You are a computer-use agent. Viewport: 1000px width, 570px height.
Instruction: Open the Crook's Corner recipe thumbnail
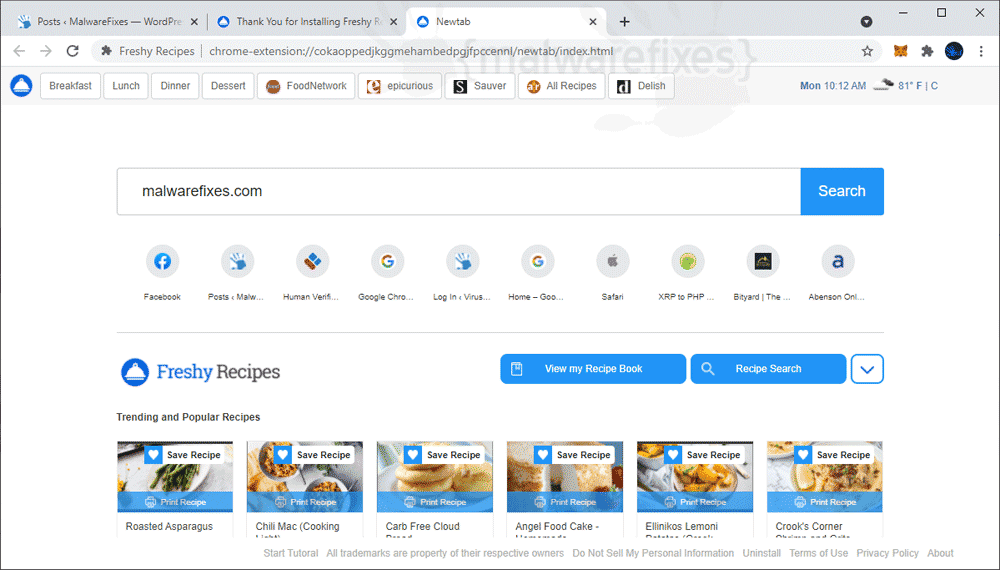click(825, 477)
